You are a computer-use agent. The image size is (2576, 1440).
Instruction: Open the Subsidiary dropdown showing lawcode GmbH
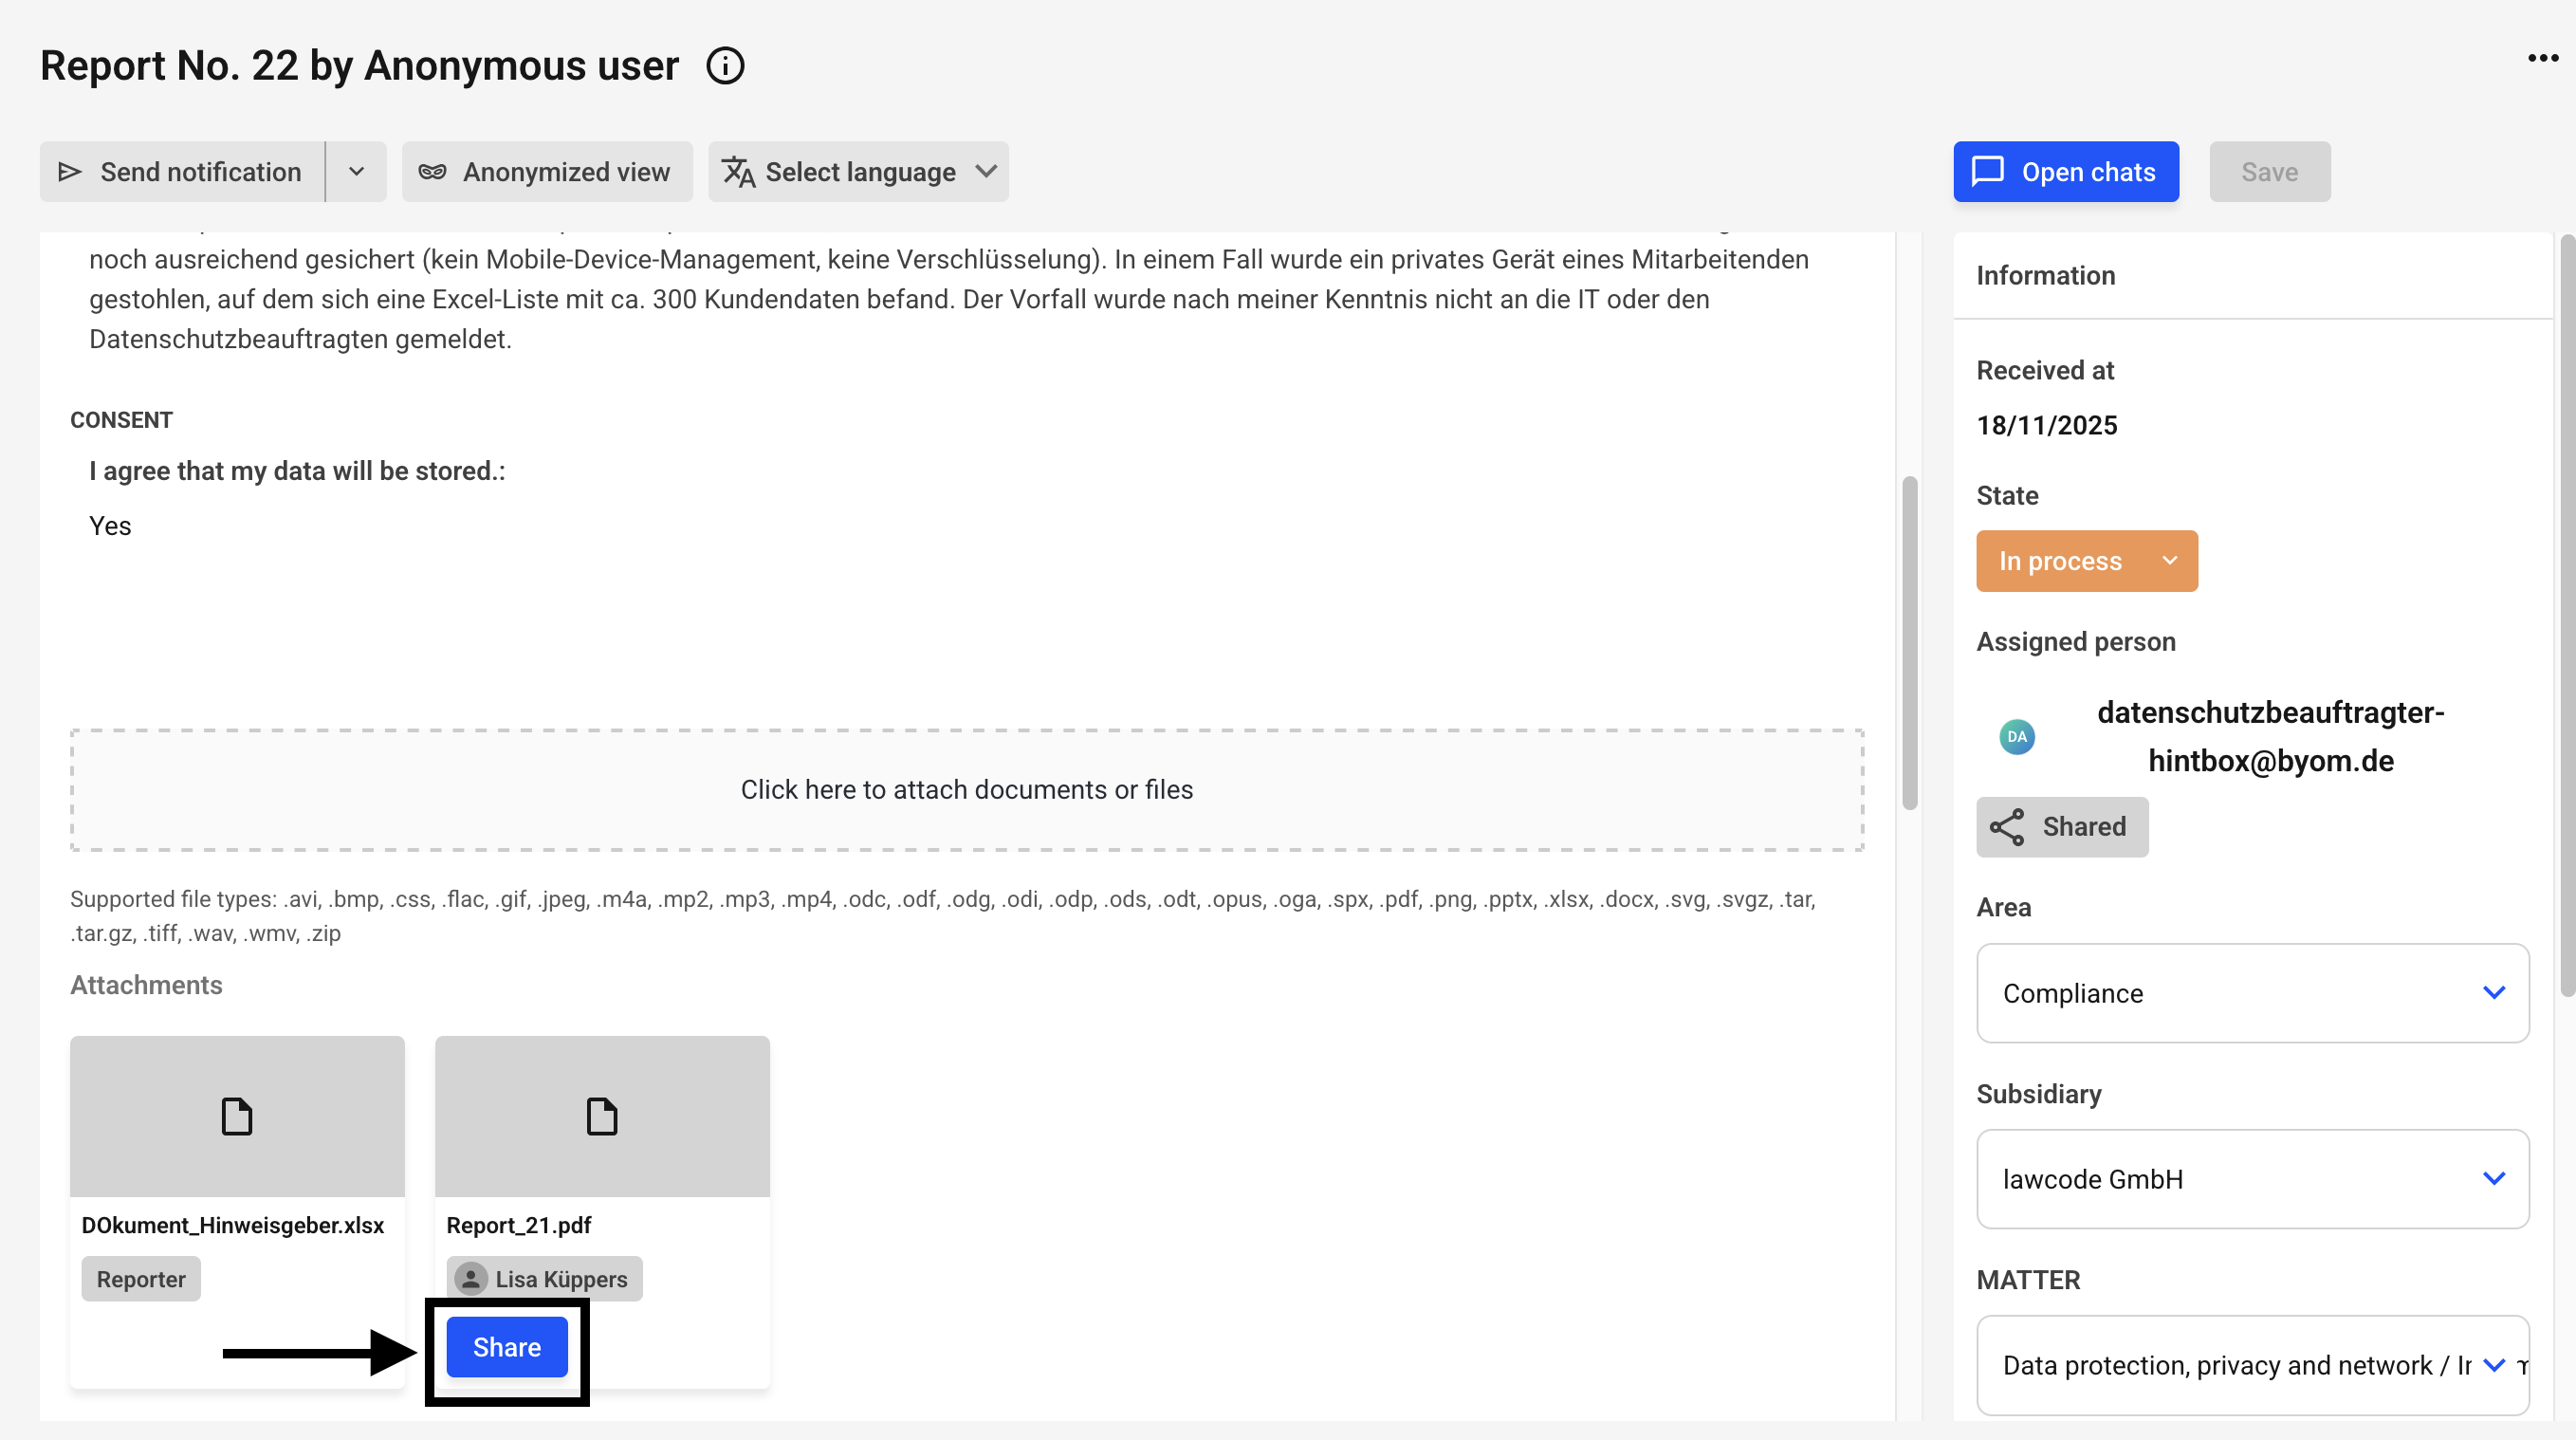2252,1179
